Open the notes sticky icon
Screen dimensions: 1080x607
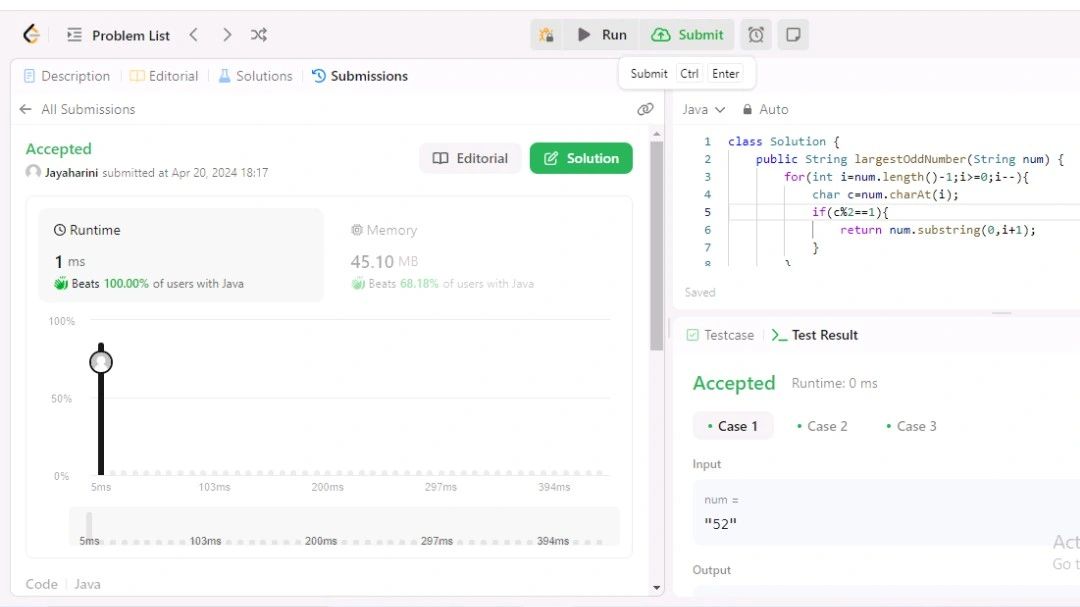pos(793,35)
